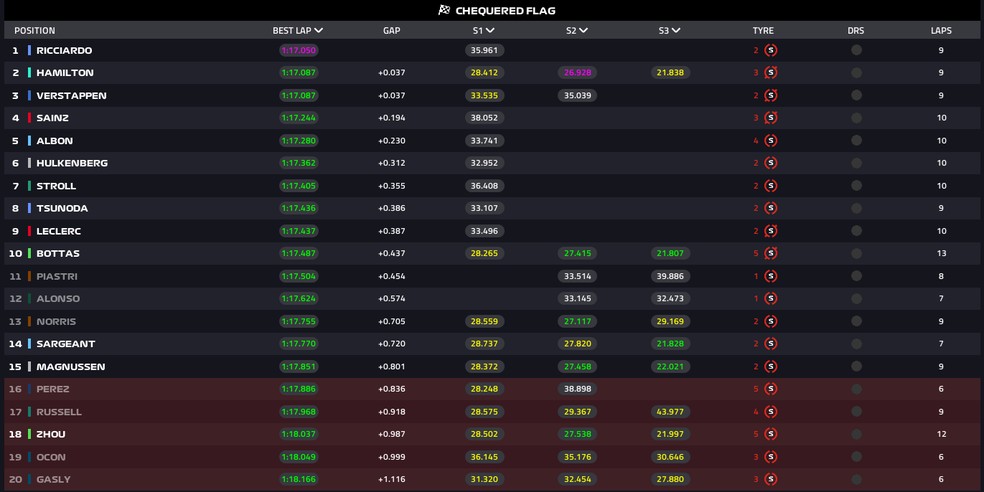Click the POSITION column header
Image resolution: width=984 pixels, height=492 pixels.
(35, 30)
